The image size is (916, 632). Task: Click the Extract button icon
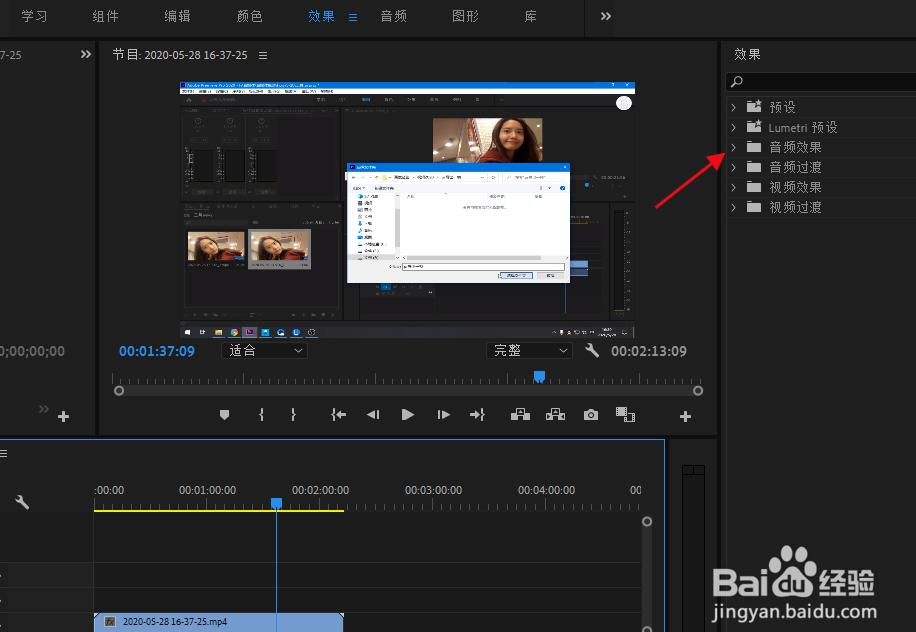coord(555,415)
